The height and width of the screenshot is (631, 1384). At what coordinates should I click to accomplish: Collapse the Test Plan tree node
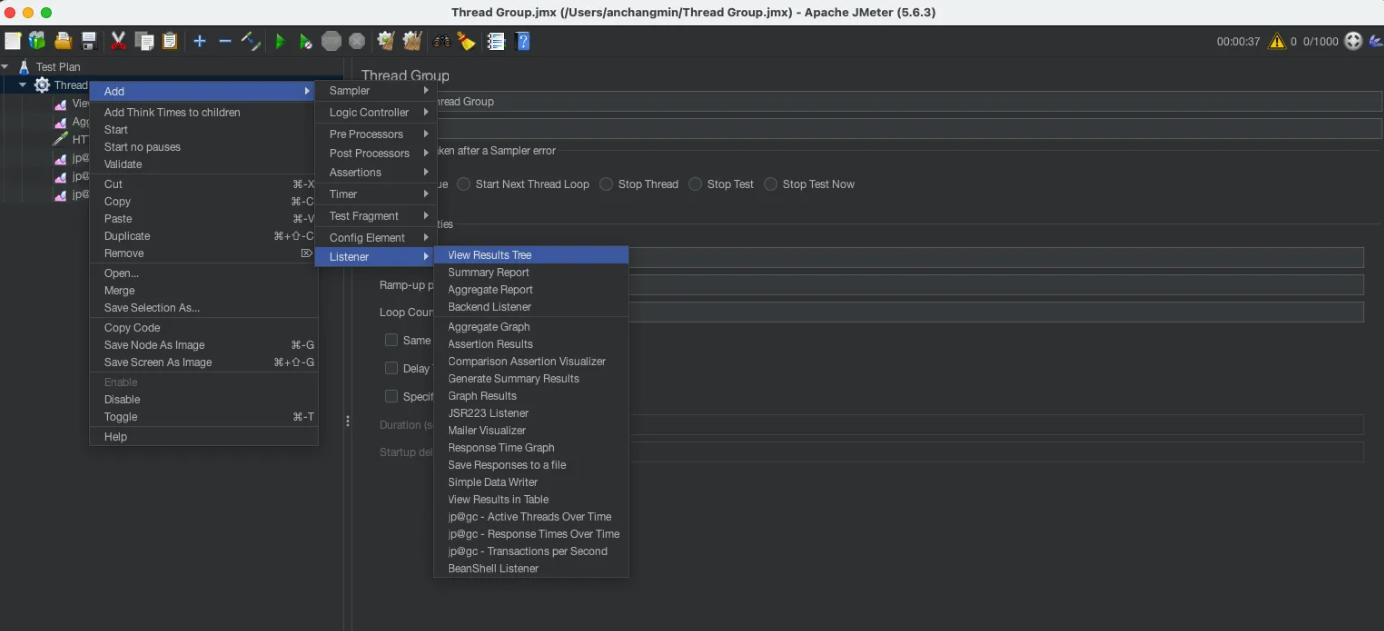click(x=5, y=67)
